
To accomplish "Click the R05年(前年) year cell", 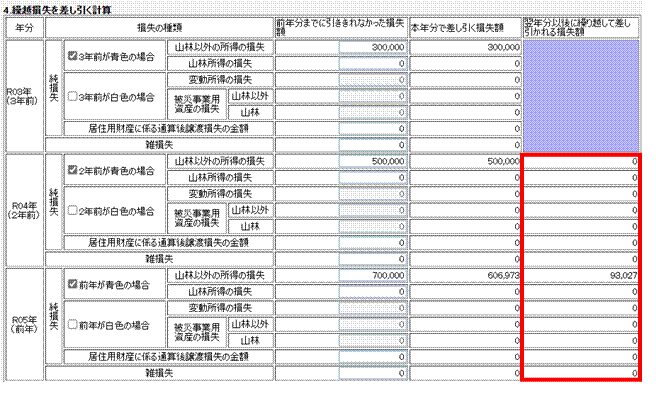I will (24, 325).
